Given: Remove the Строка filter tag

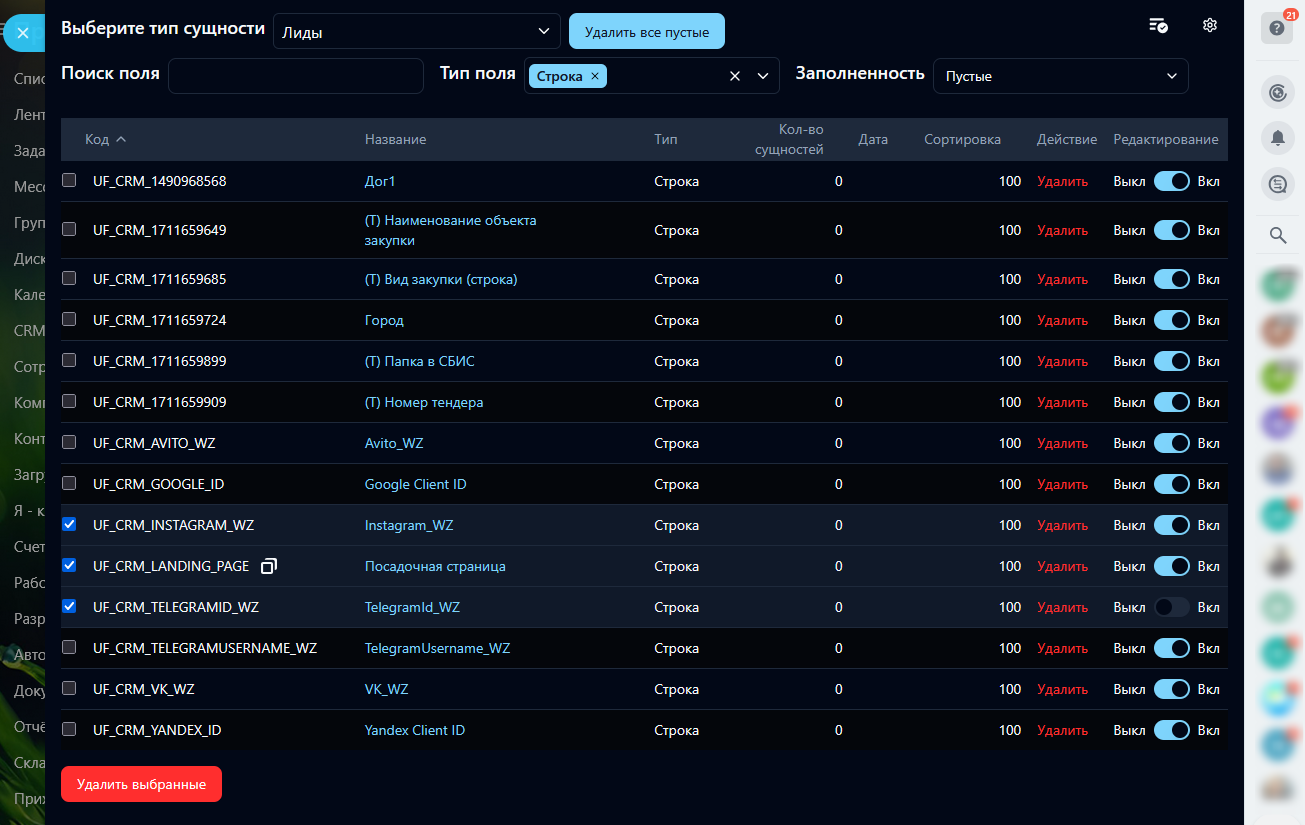Looking at the screenshot, I should (x=595, y=76).
